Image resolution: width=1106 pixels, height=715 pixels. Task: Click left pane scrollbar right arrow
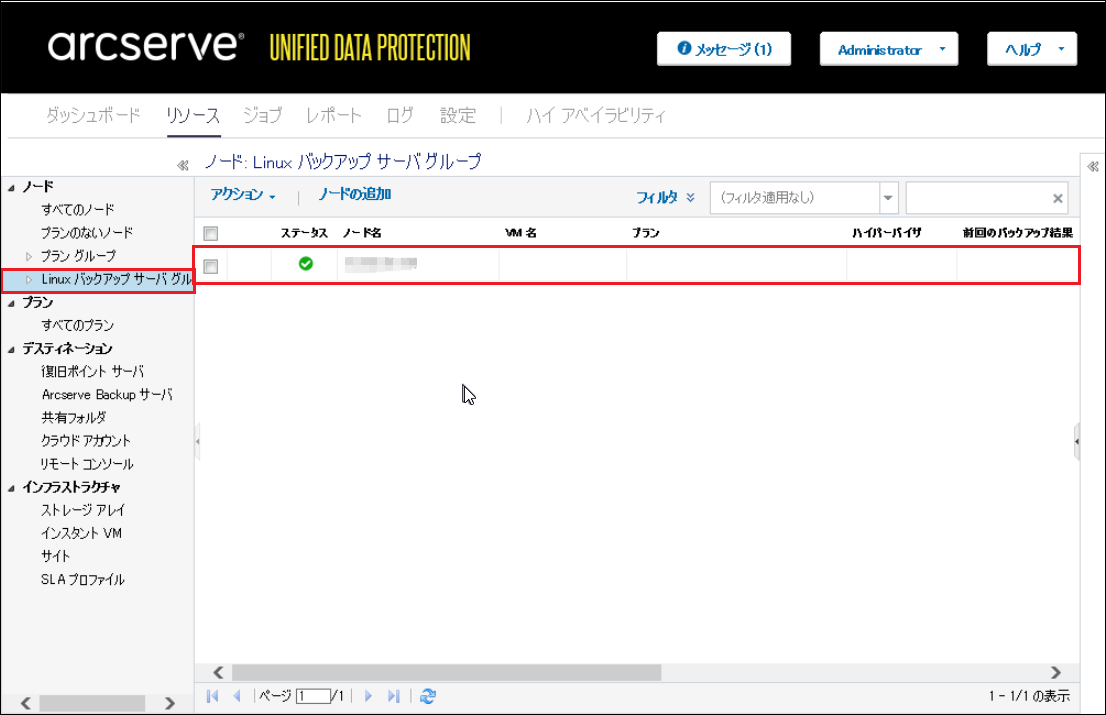click(169, 703)
